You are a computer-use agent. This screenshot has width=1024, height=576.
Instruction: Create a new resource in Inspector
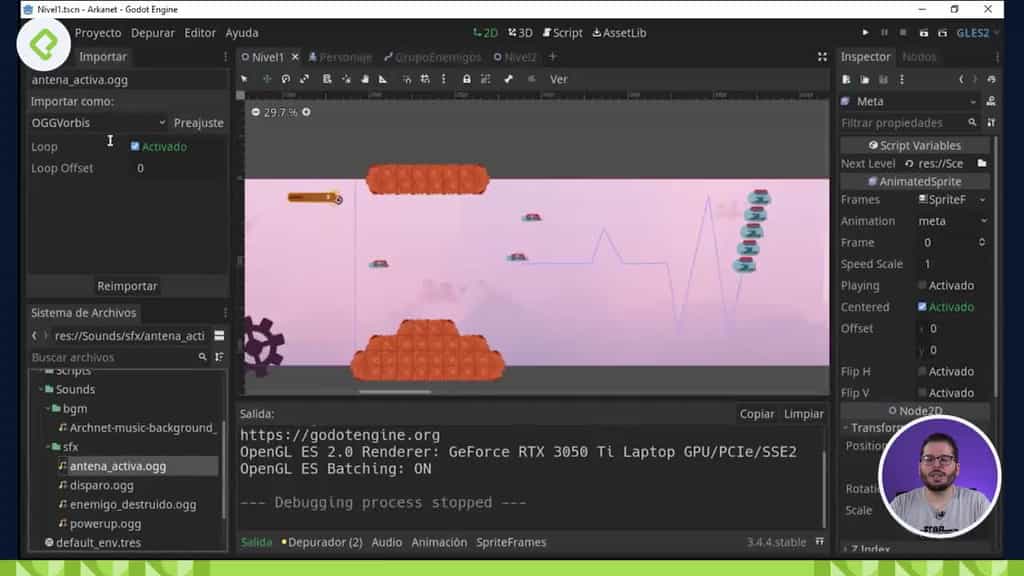pyautogui.click(x=846, y=79)
